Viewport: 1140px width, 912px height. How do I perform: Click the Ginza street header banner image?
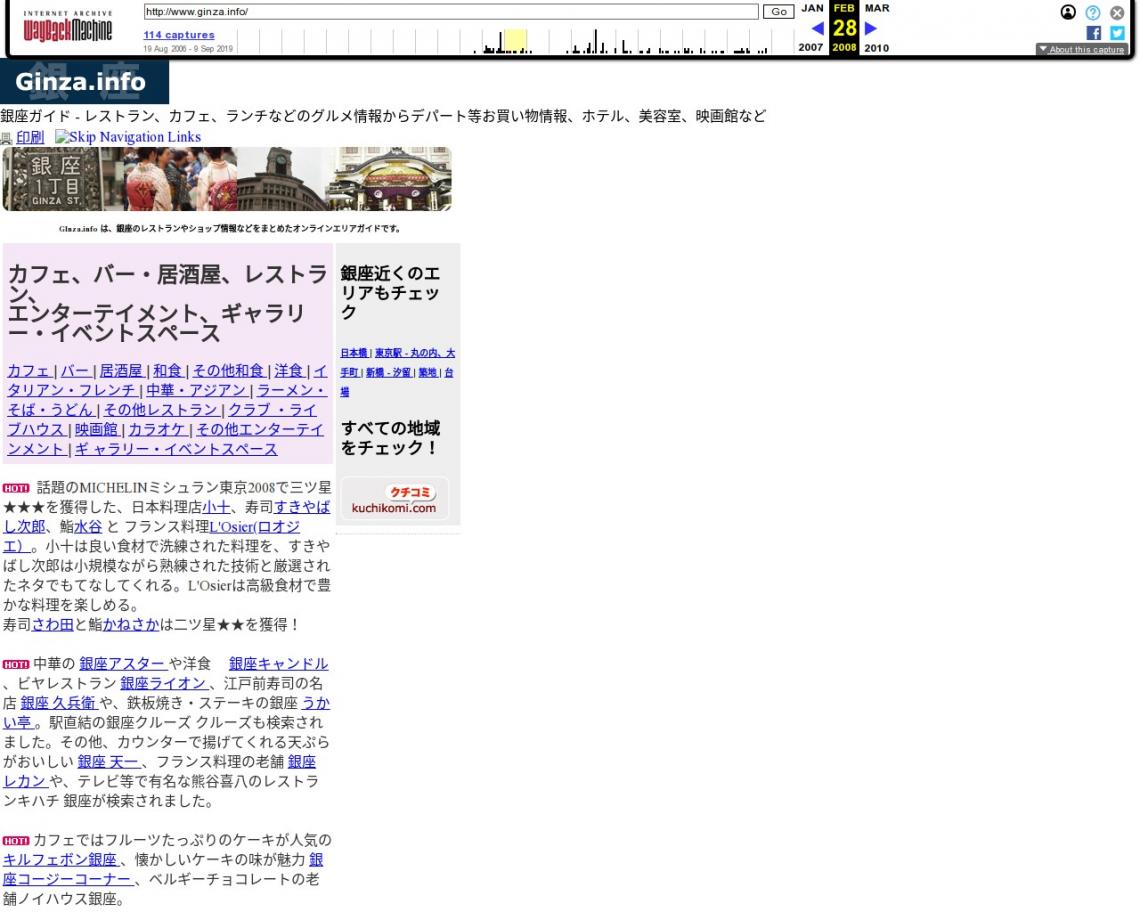click(227, 179)
